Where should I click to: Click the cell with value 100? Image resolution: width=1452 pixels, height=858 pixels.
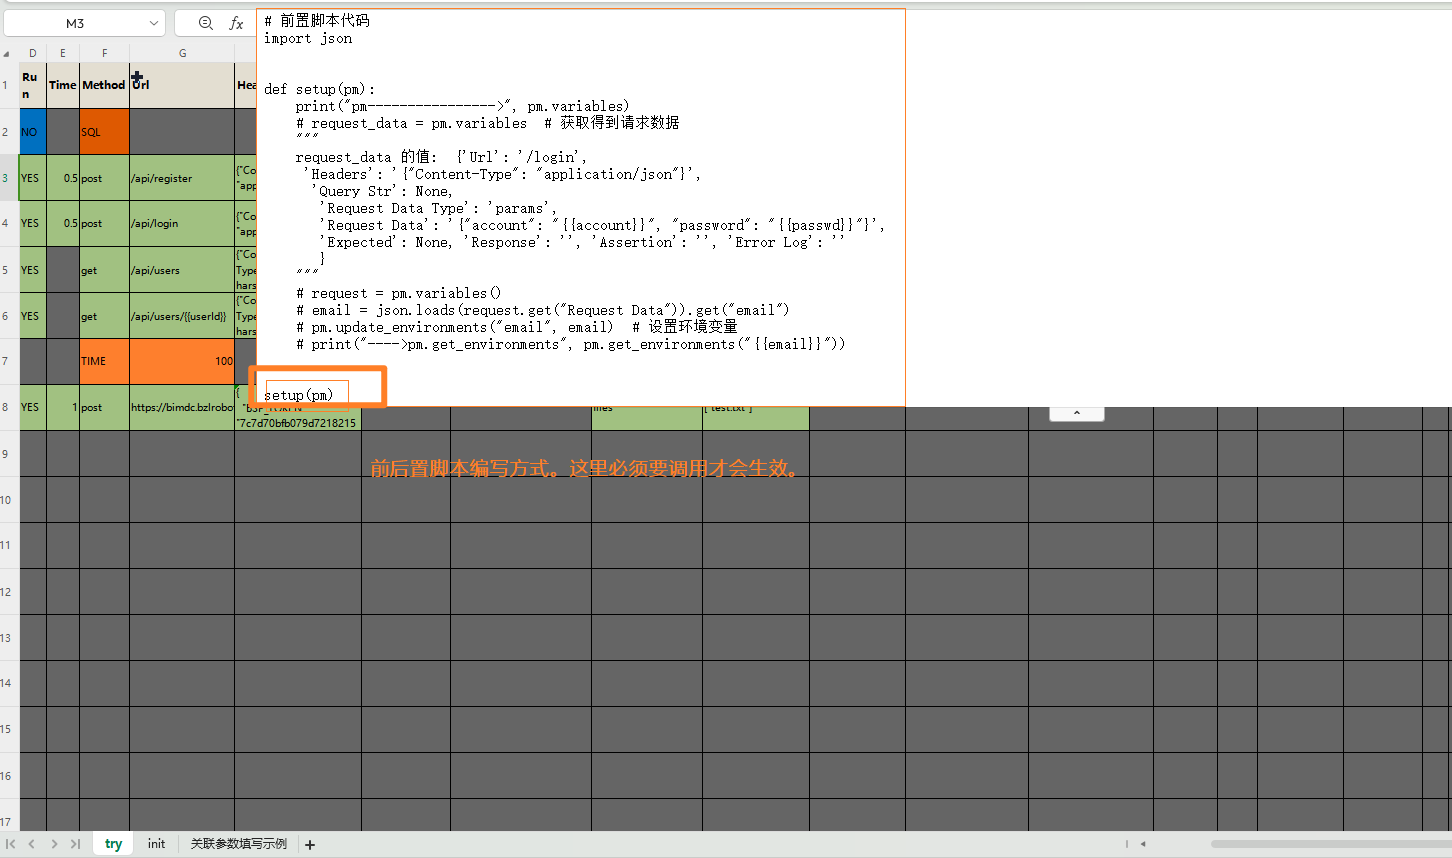tap(182, 361)
